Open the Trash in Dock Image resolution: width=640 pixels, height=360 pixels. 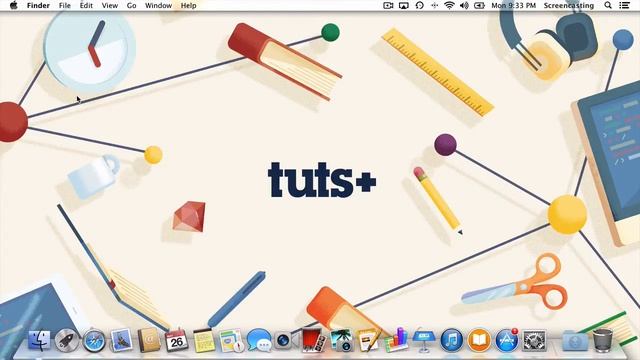click(602, 340)
